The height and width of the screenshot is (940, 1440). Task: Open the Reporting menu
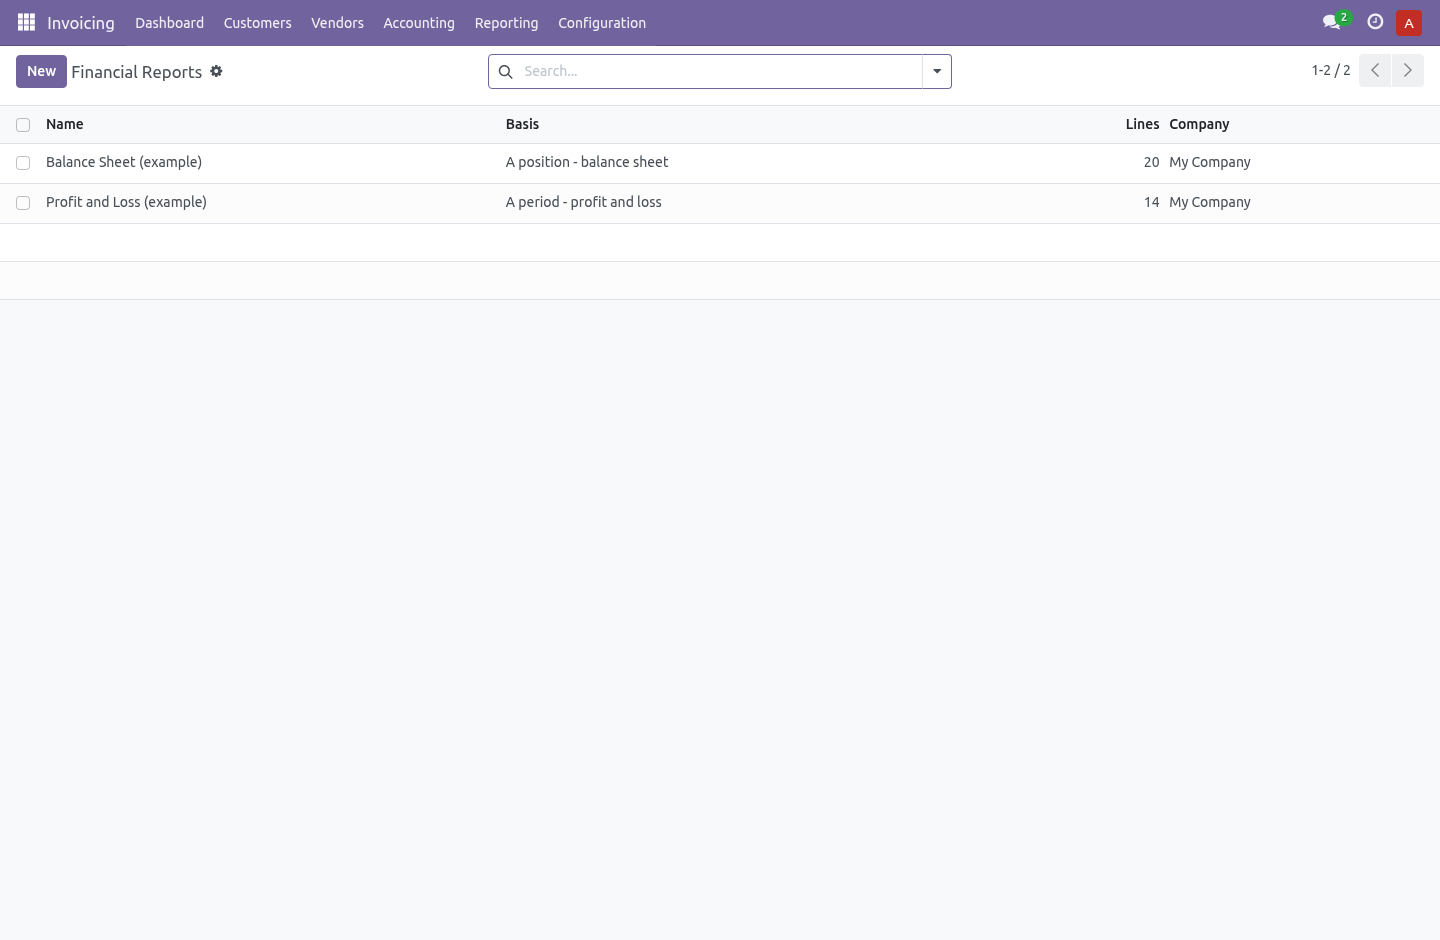[x=506, y=22]
